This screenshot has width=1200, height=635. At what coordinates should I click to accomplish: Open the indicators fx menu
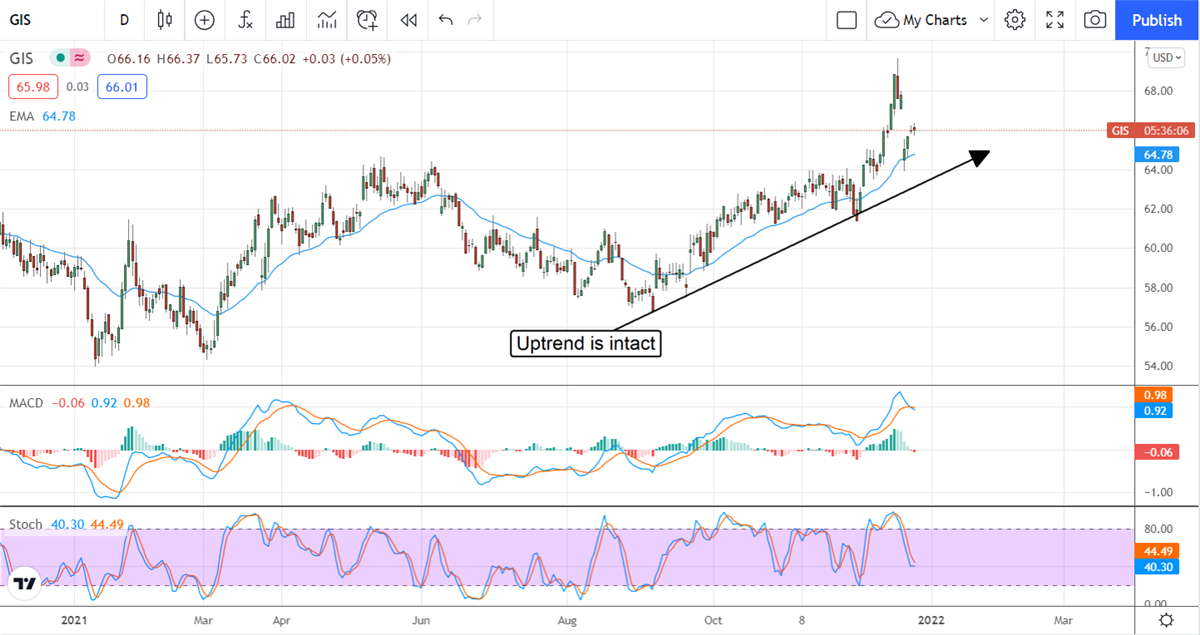click(x=245, y=20)
